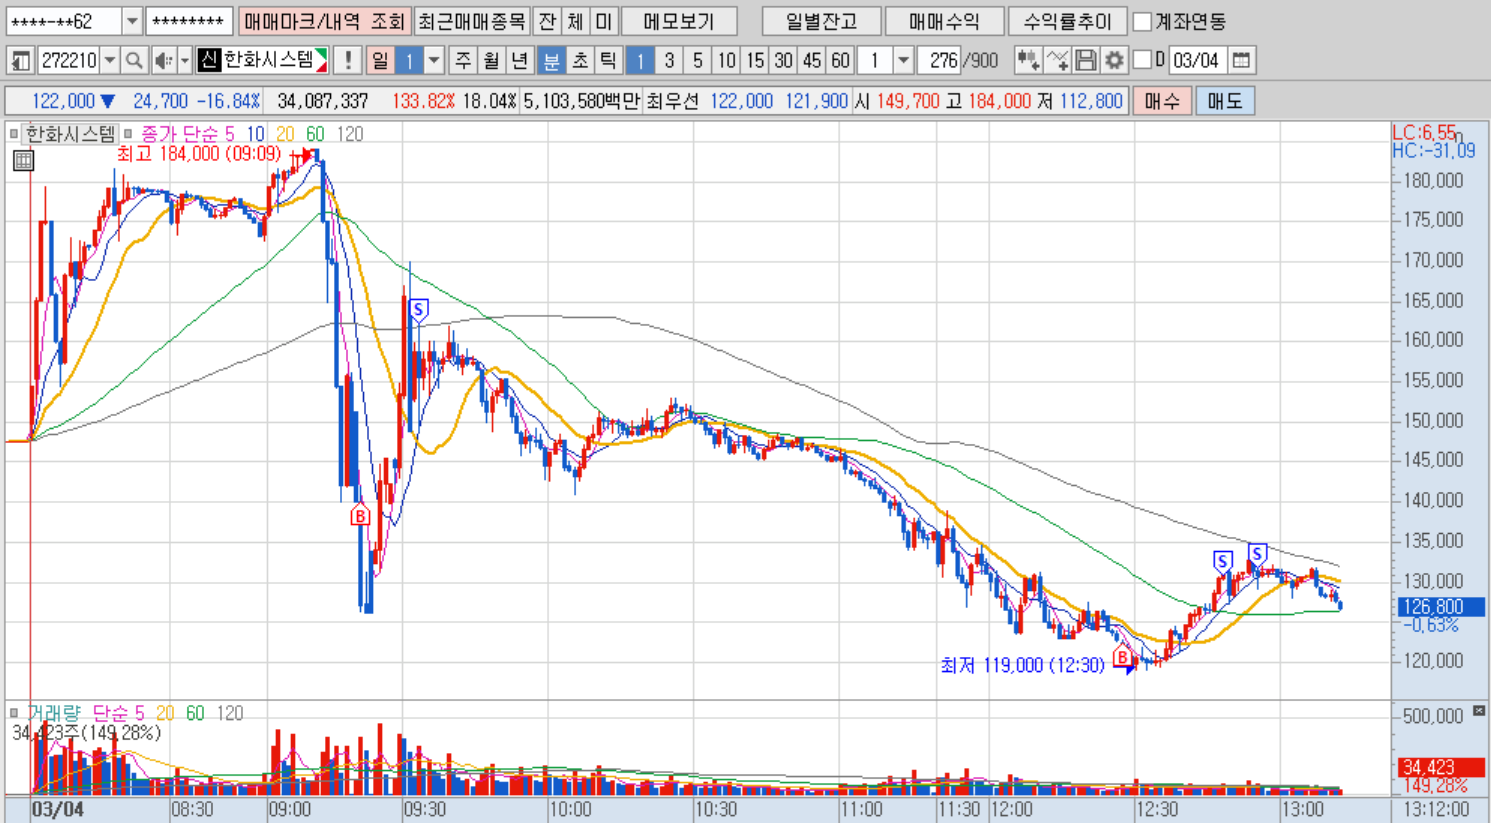
Task: Toggle the D date checkbox
Action: point(1142,60)
